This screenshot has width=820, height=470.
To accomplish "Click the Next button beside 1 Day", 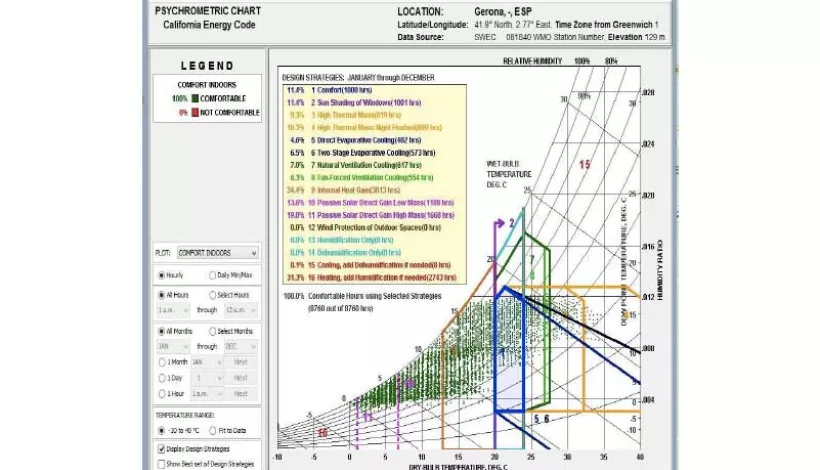I will point(241,377).
